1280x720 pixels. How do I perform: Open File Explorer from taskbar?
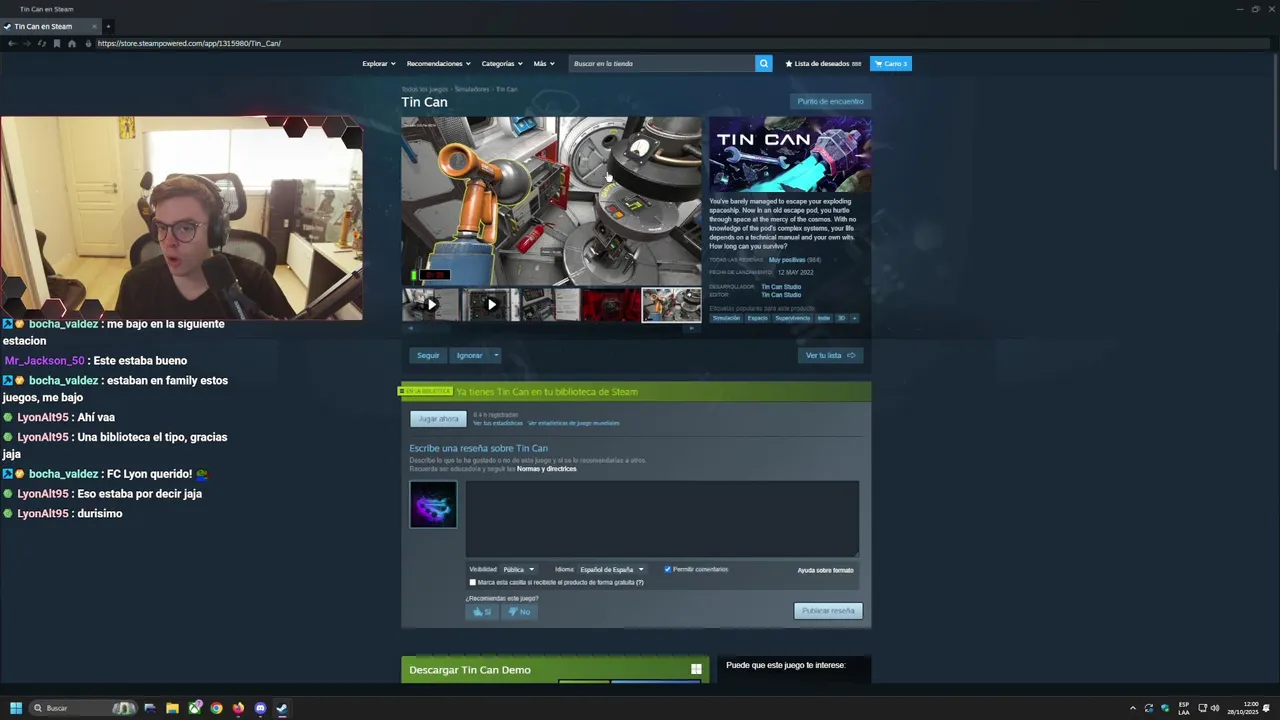(x=172, y=708)
